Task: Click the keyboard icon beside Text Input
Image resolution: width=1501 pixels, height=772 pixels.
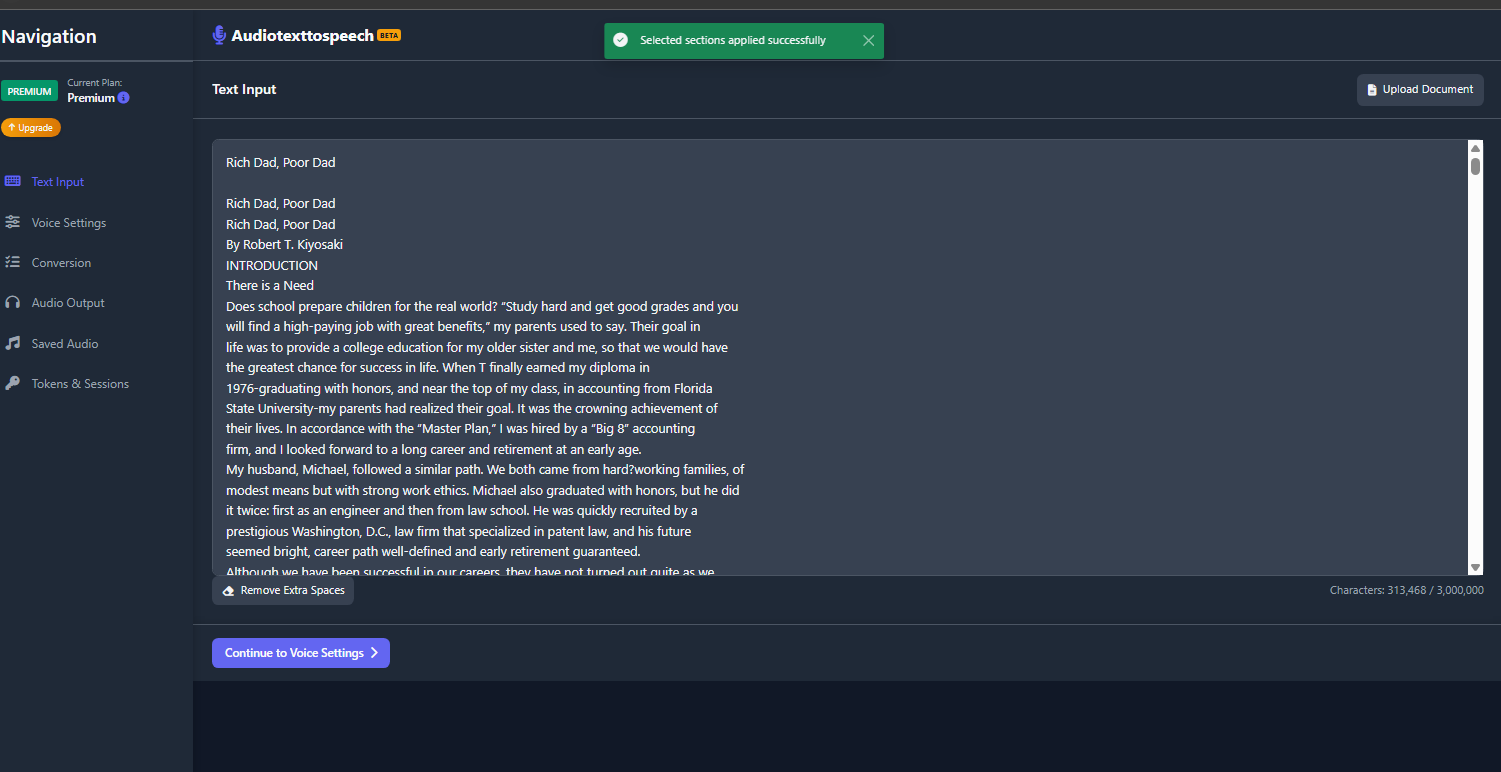Action: 12,182
